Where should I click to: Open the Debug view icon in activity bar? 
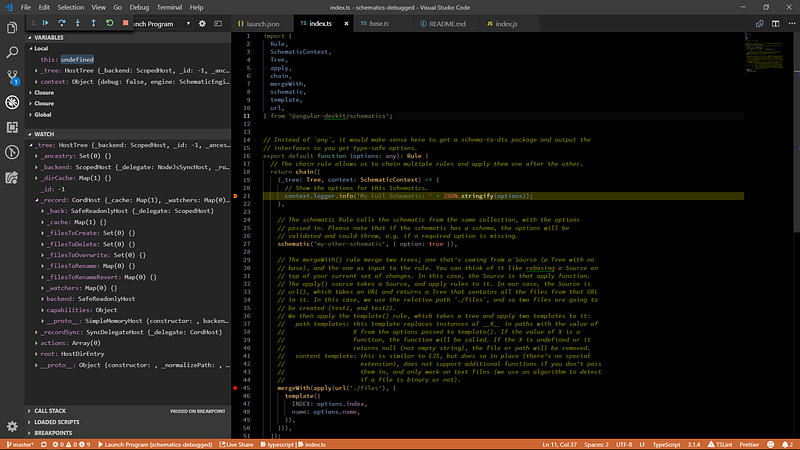(x=12, y=102)
